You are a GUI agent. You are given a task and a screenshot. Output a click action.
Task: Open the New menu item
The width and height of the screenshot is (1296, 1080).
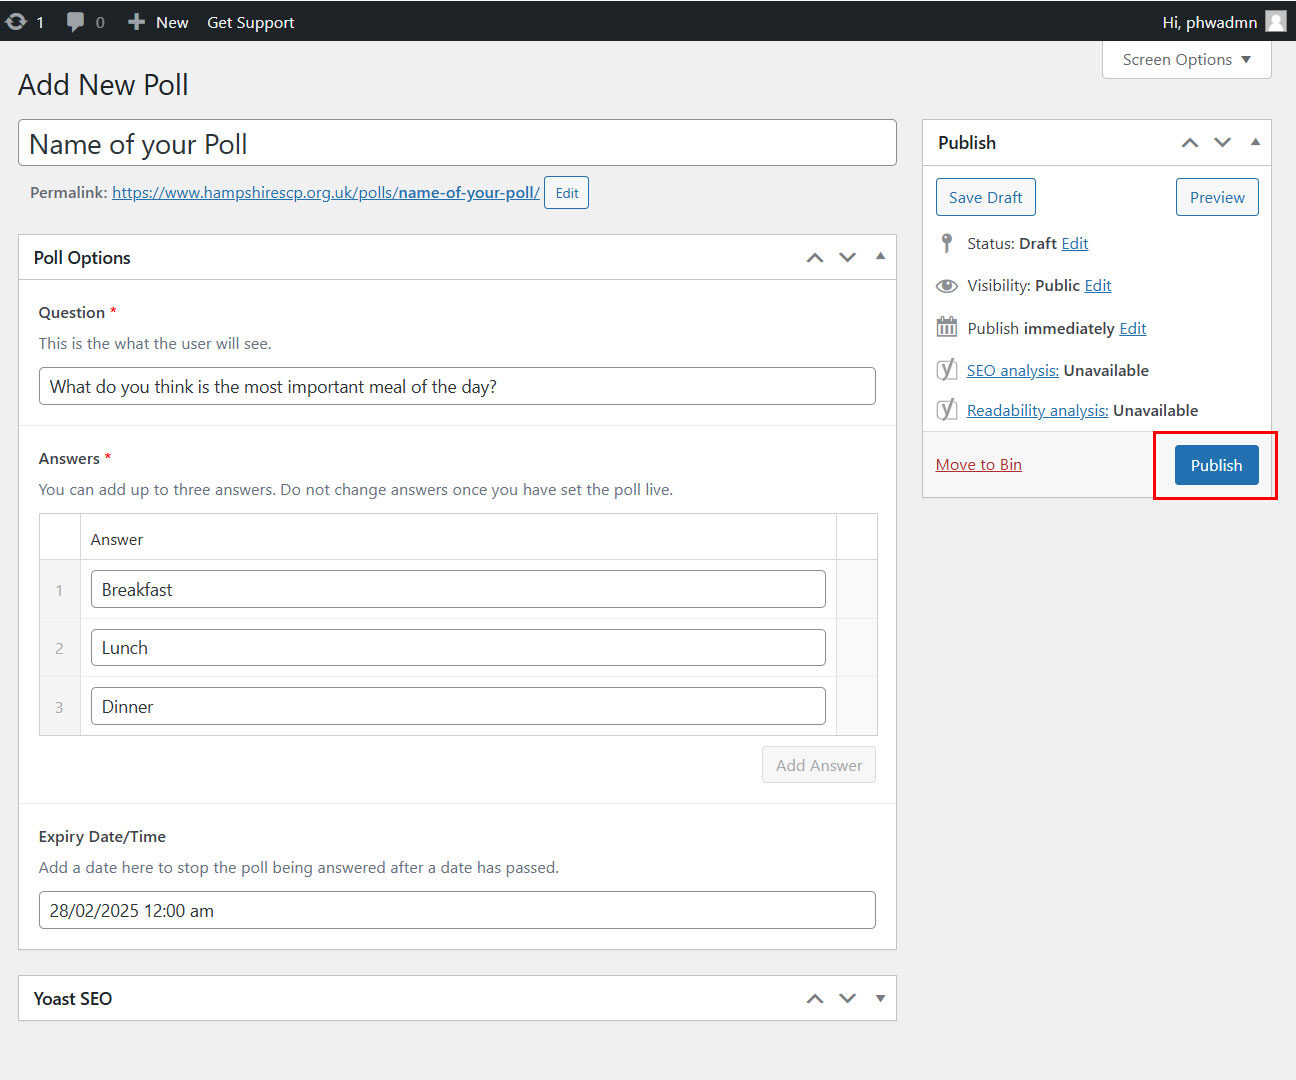point(172,22)
